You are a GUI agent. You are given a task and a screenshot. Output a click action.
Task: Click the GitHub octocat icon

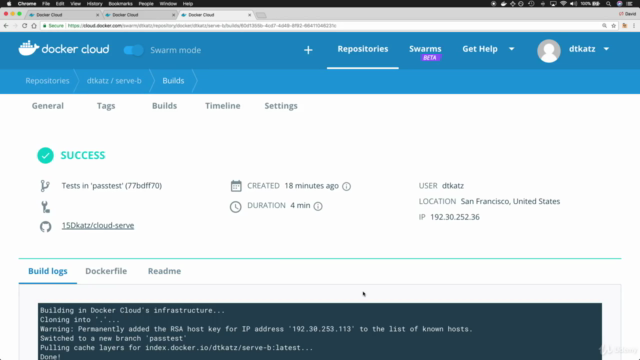tap(45, 226)
